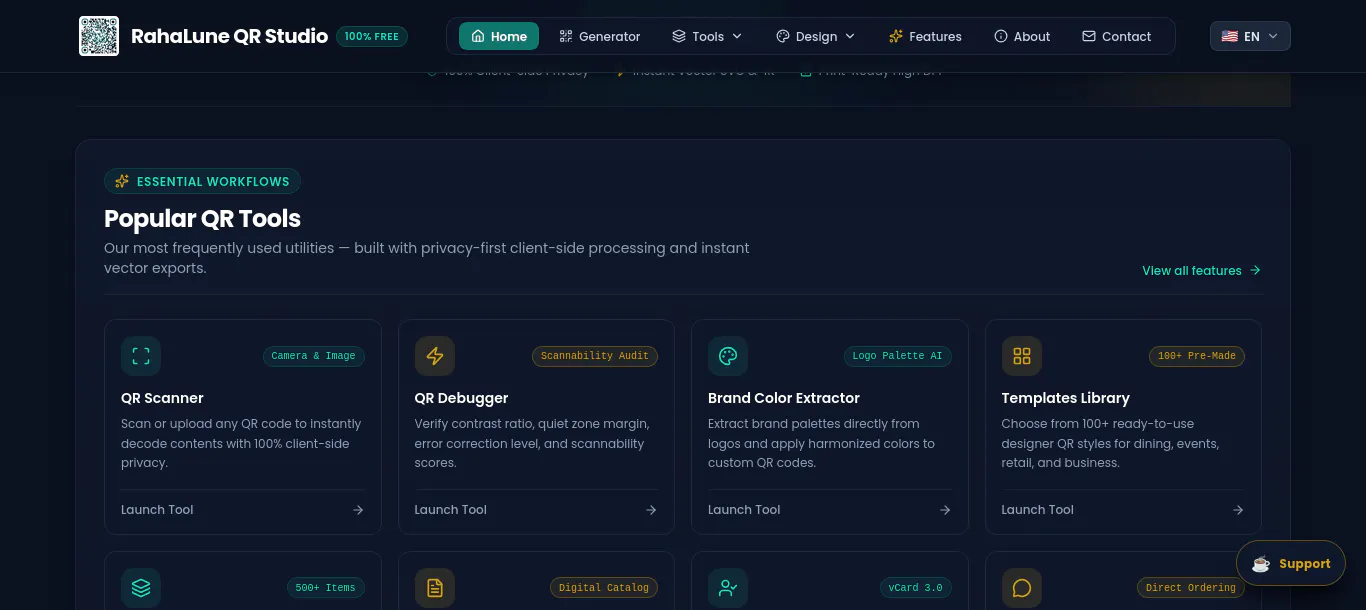Click the 500+ Items tag
Screen dimensions: 1366x610
(326, 588)
